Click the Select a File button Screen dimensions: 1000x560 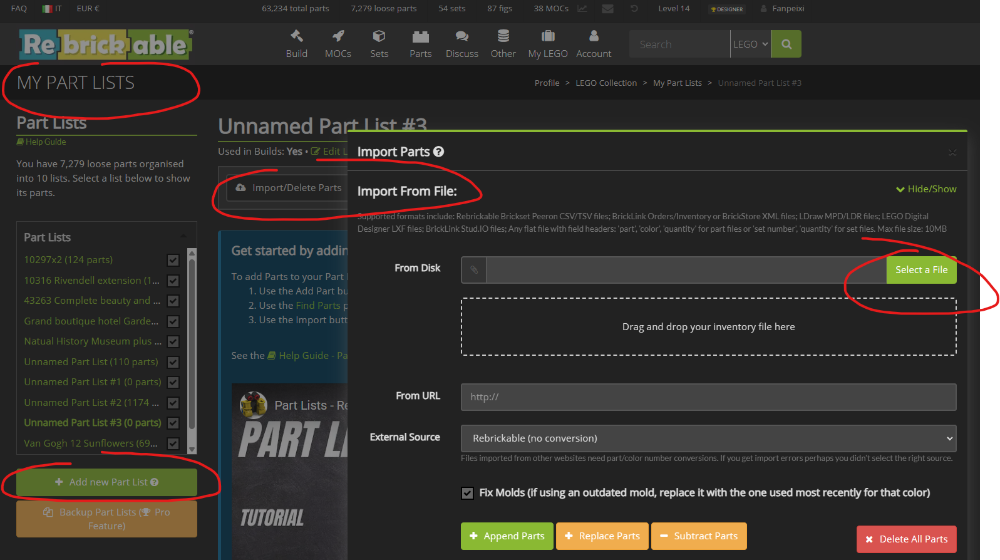tap(921, 270)
